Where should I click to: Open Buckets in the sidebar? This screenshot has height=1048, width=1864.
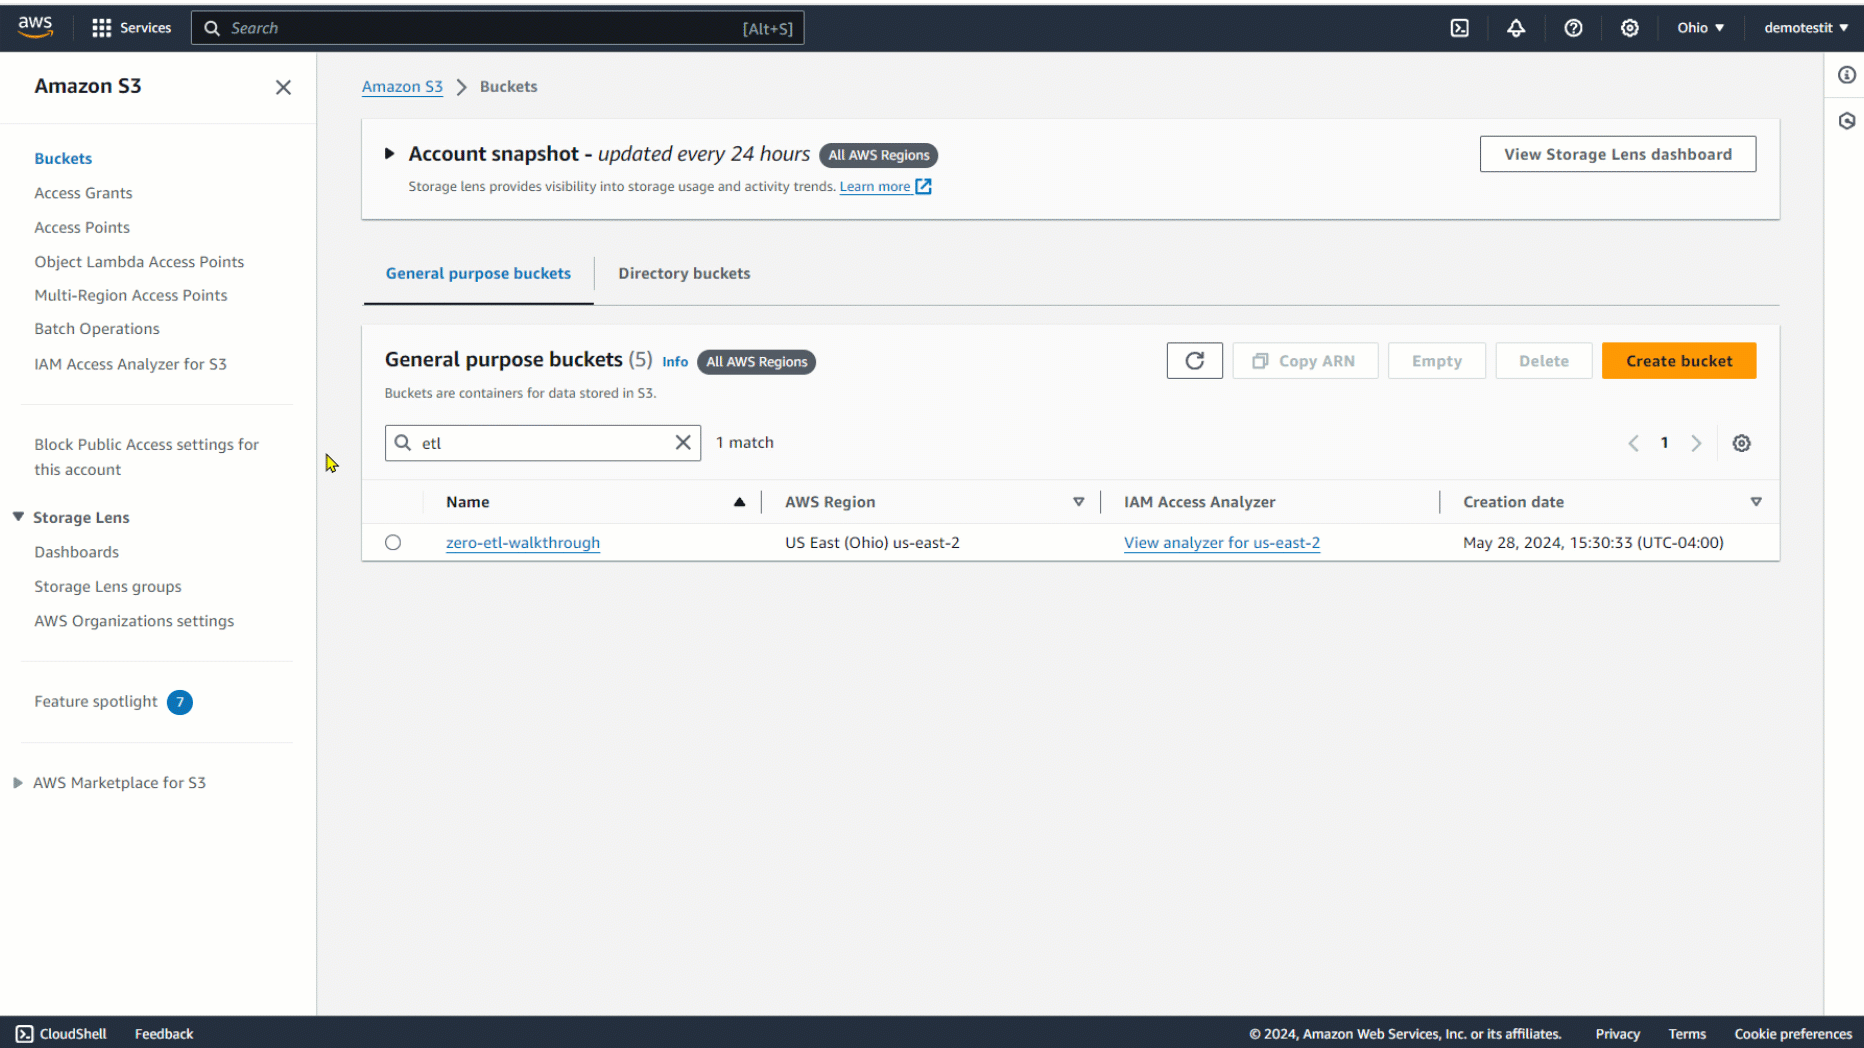(x=63, y=159)
